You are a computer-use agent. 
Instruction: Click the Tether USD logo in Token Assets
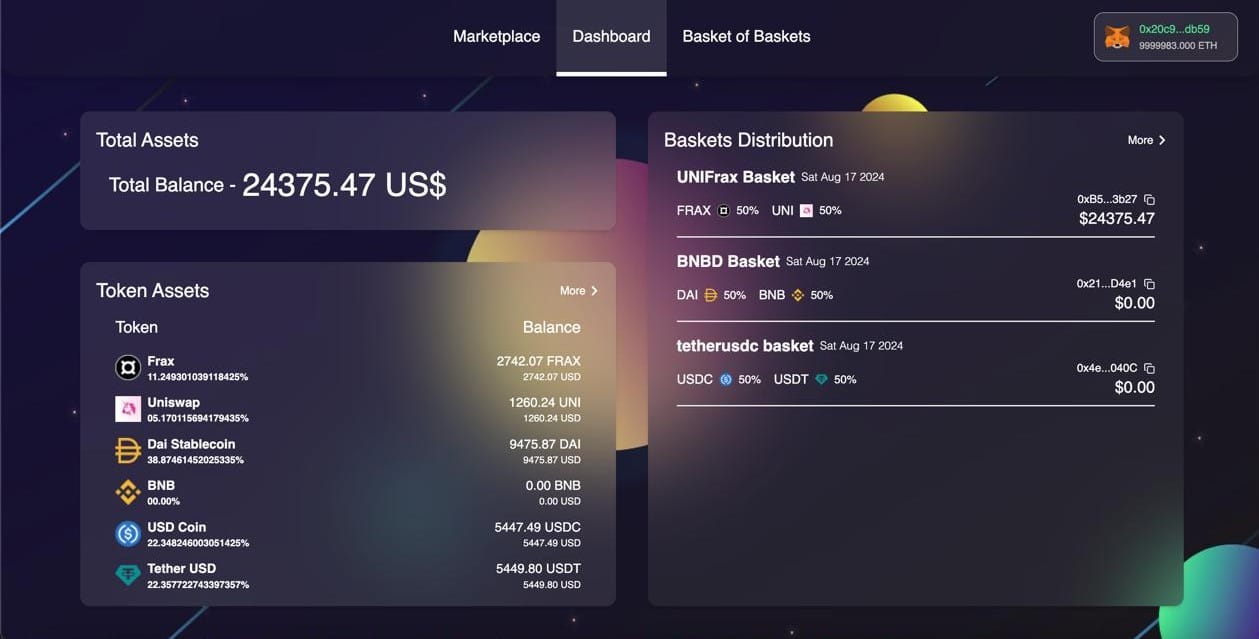pyautogui.click(x=128, y=575)
